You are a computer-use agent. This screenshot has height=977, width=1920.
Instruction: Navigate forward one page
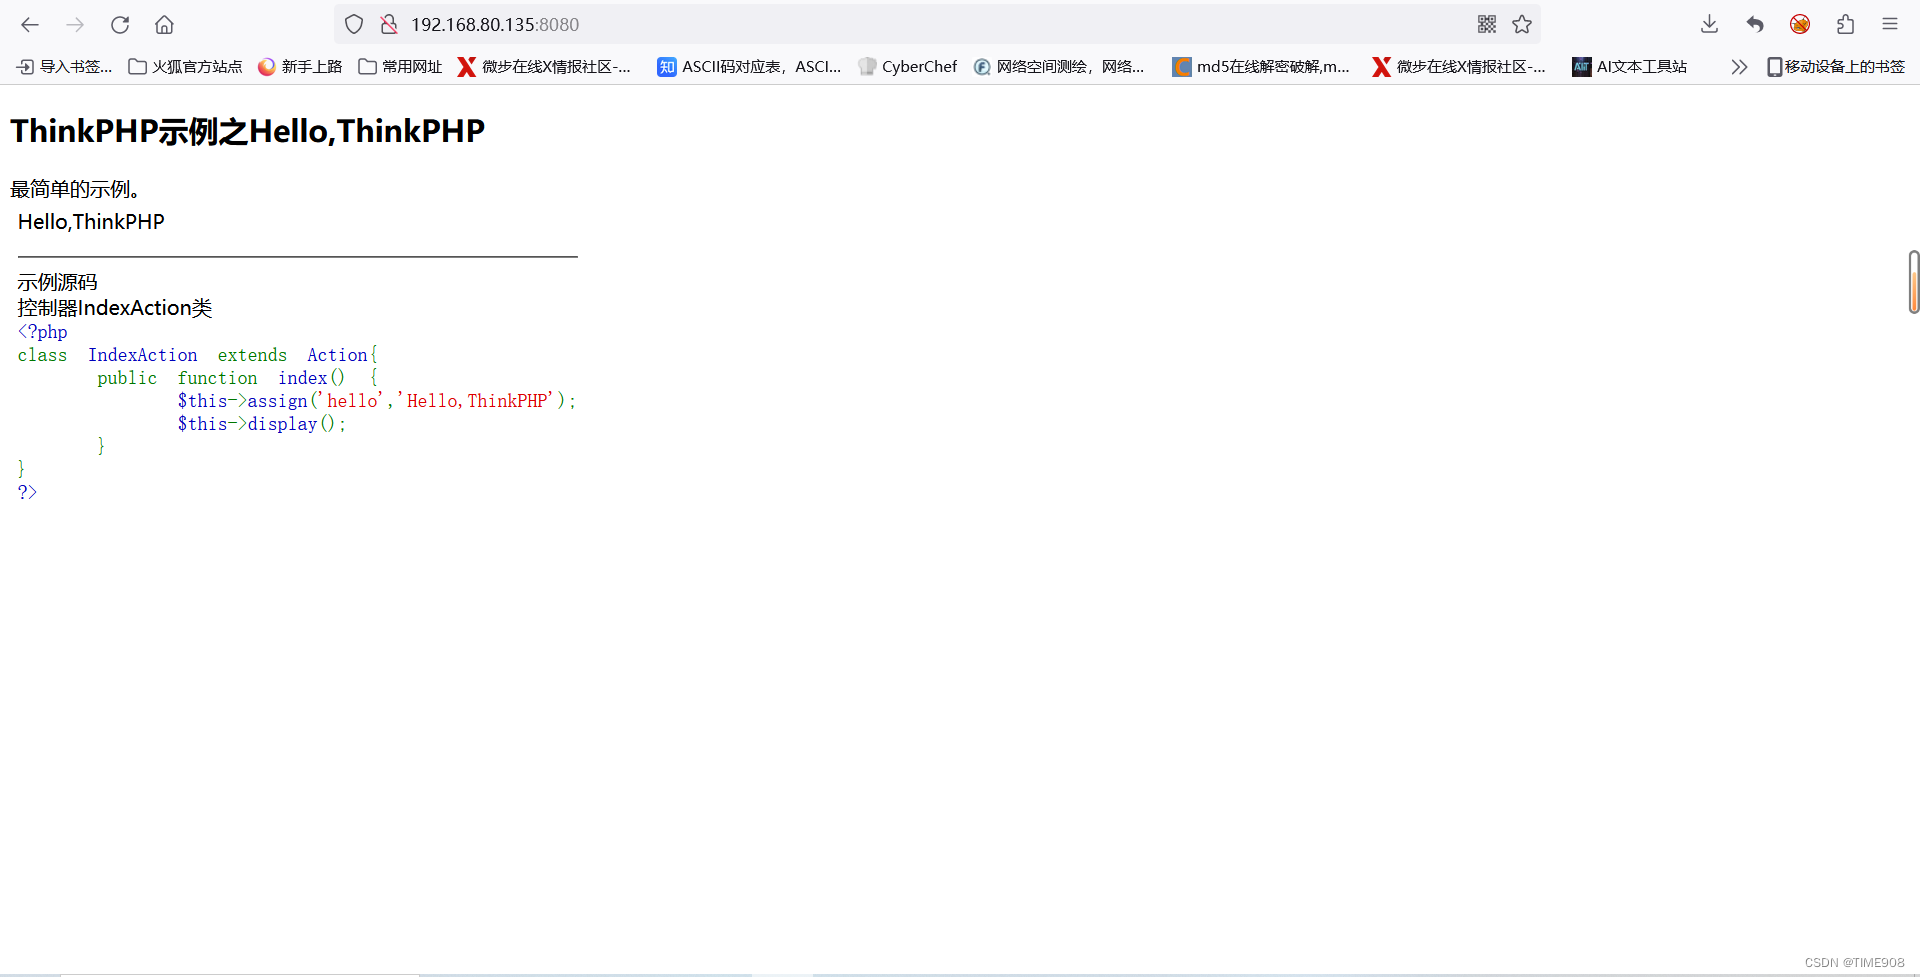click(75, 24)
